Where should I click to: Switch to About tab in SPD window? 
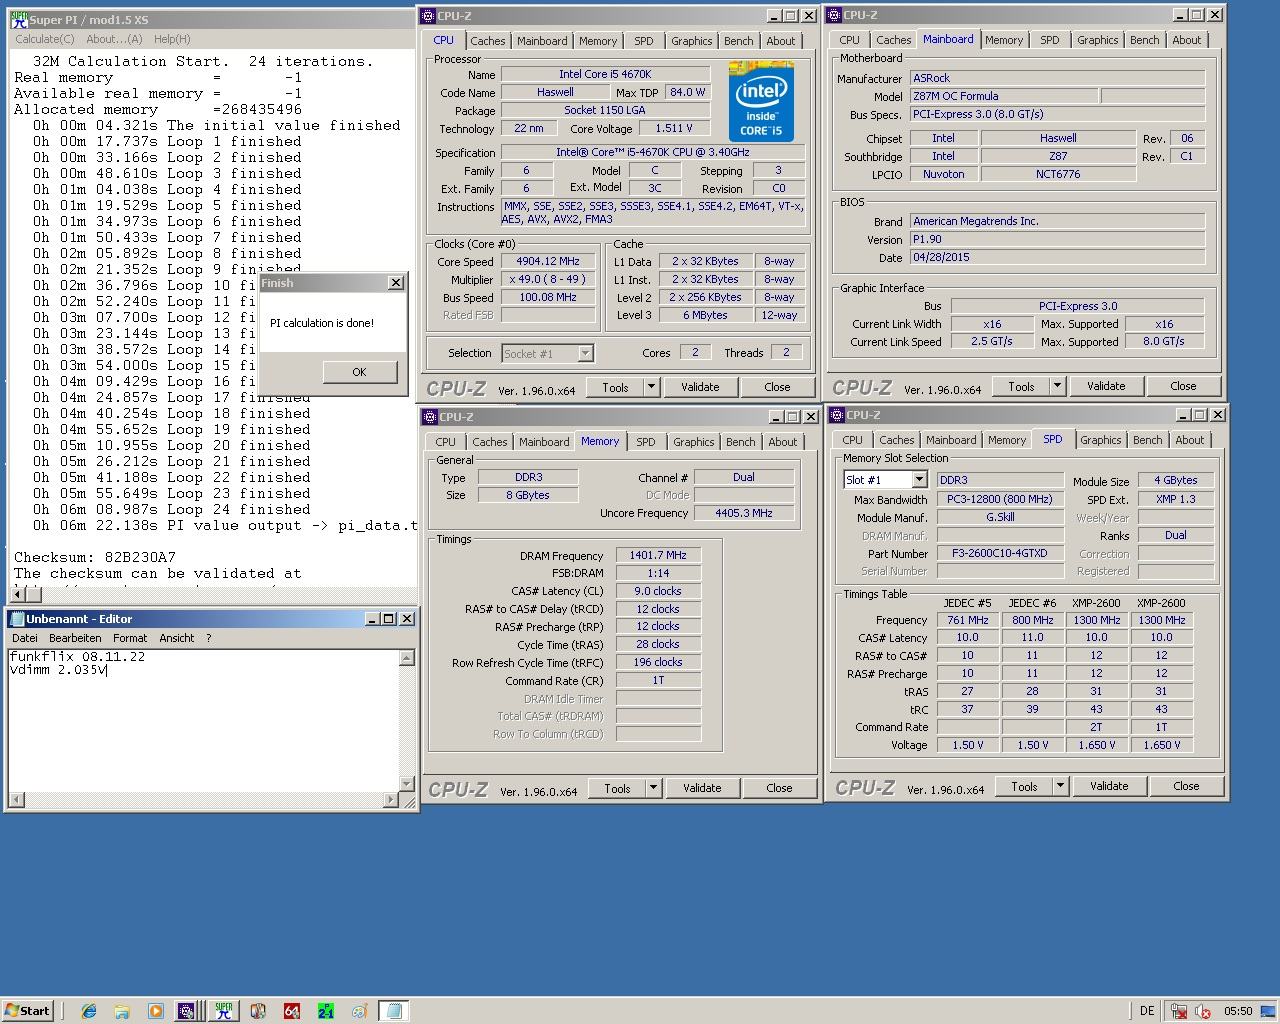pyautogui.click(x=1190, y=440)
